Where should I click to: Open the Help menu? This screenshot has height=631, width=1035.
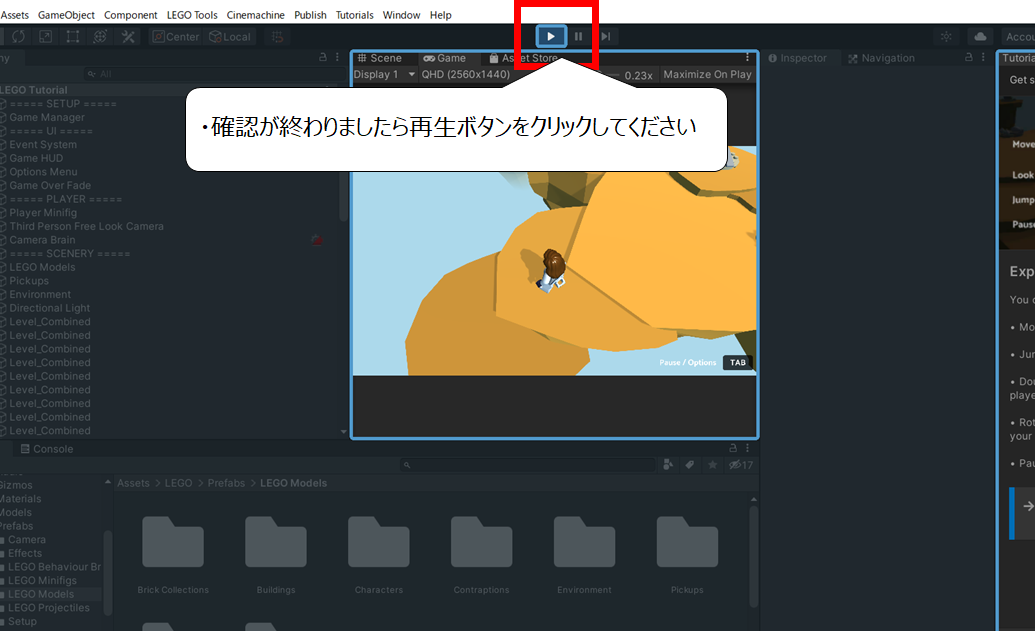click(440, 15)
